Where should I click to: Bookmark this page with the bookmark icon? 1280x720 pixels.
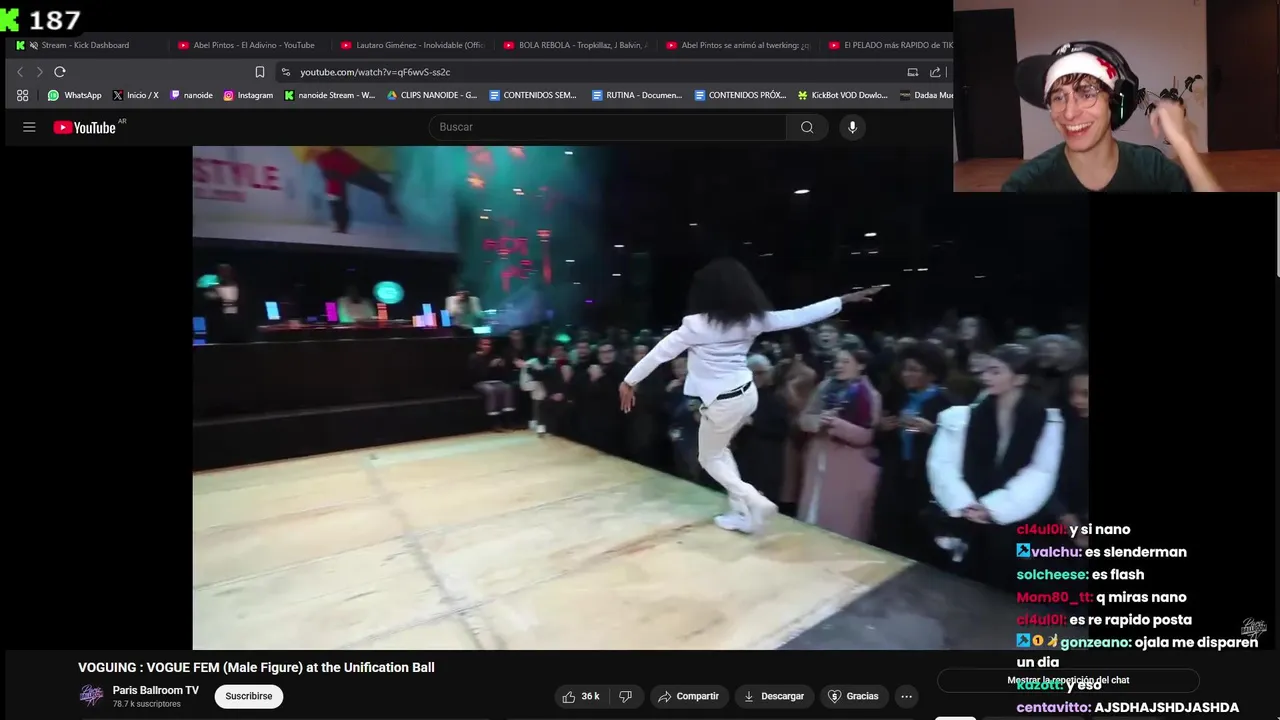(260, 72)
